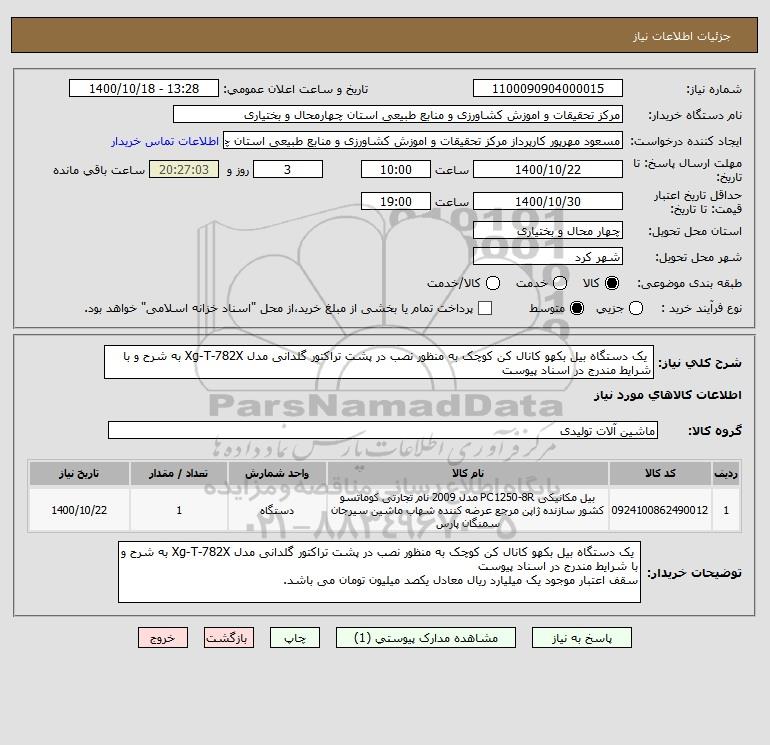Click the response deadline date 1400/10/22 field
This screenshot has width=770, height=745.
548,169
